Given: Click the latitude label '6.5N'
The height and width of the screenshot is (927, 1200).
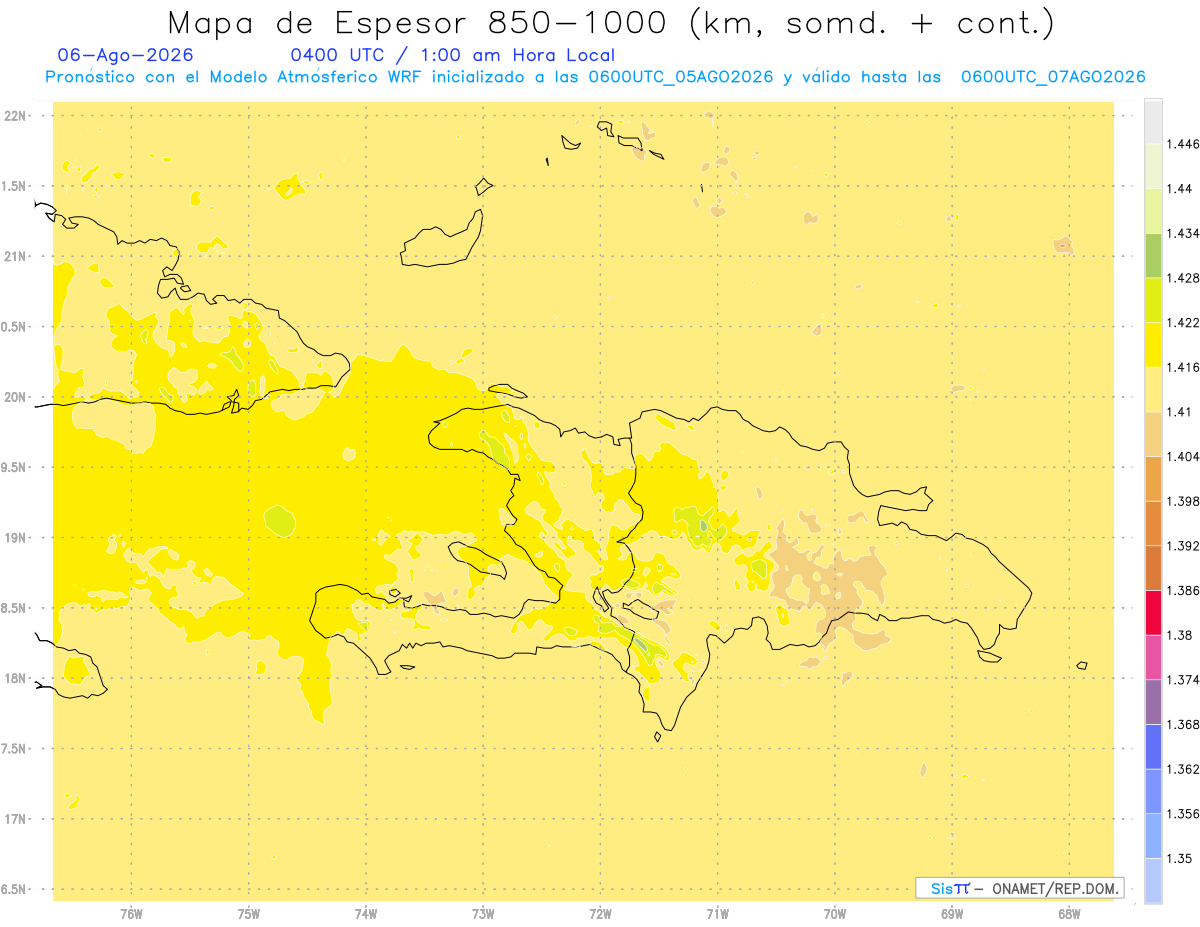Looking at the screenshot, I should tap(15, 889).
